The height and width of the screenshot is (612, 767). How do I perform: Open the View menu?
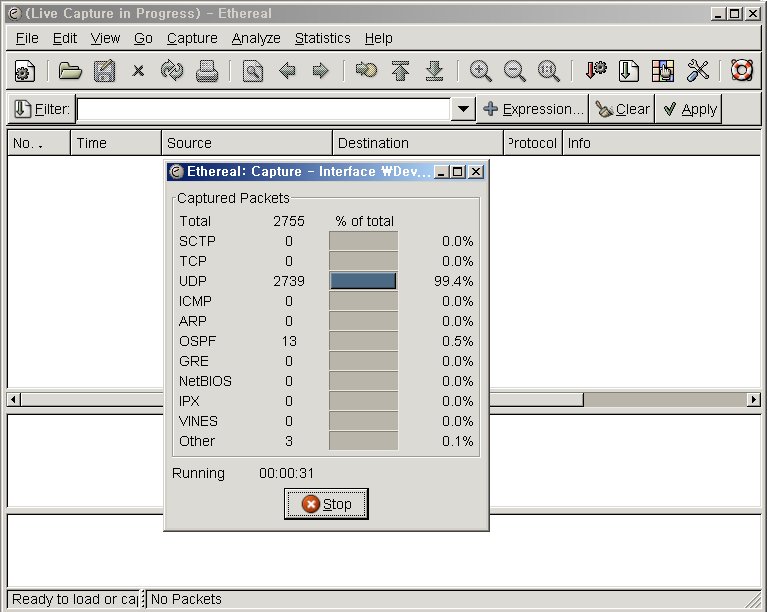[105, 38]
